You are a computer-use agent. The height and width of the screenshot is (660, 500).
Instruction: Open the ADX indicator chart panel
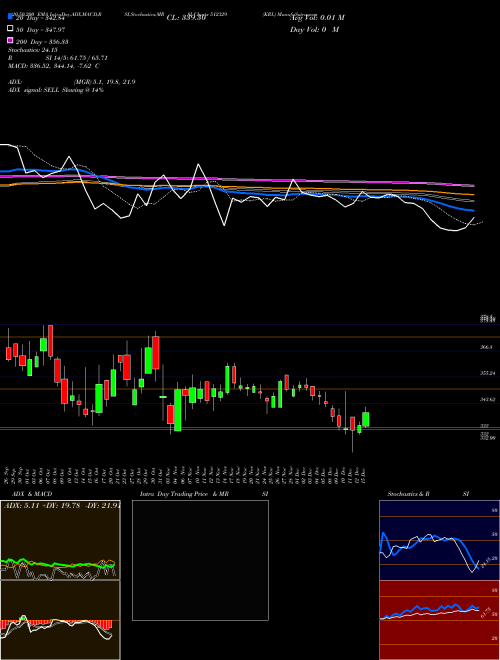pyautogui.click(x=60, y=540)
